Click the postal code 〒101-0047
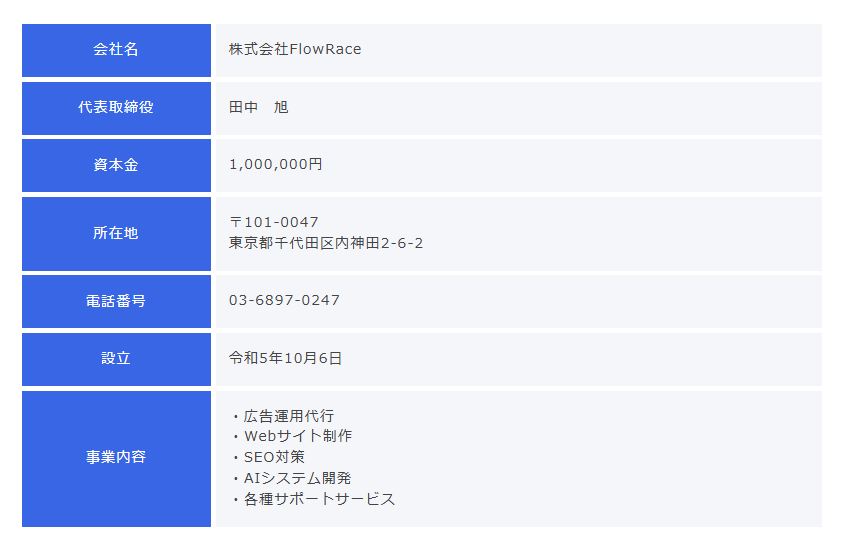 (x=274, y=222)
